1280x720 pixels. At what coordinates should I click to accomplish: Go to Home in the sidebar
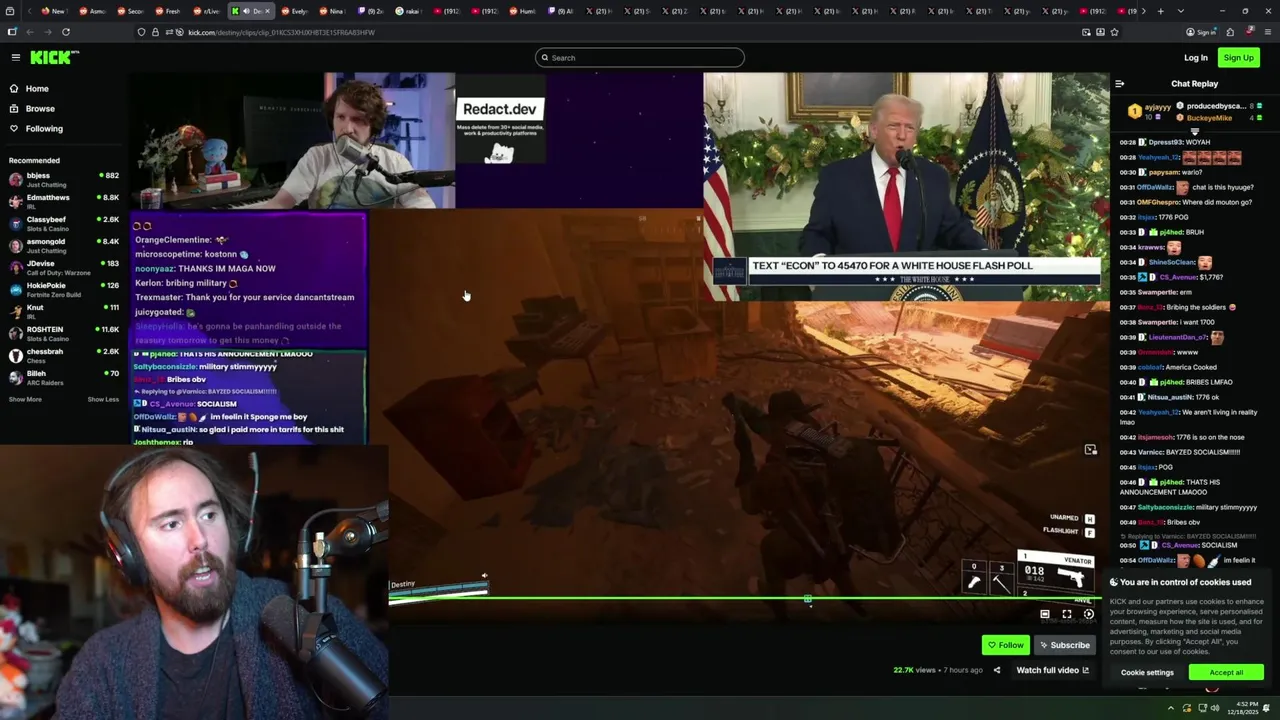pos(37,89)
